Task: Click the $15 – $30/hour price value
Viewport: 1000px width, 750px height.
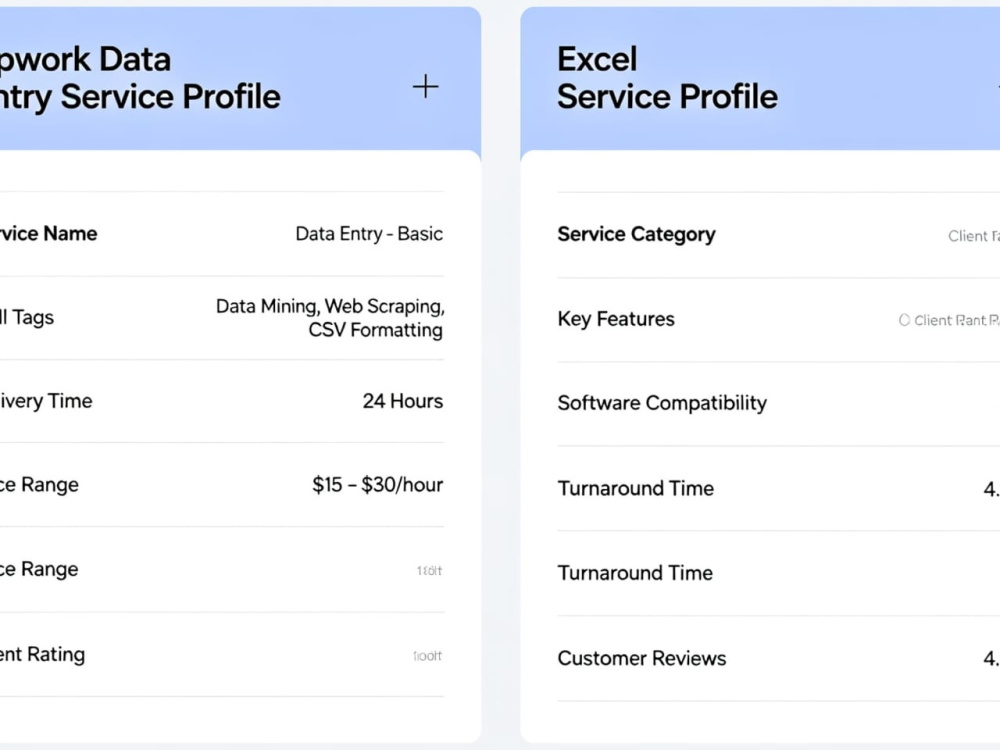Action: 378,484
